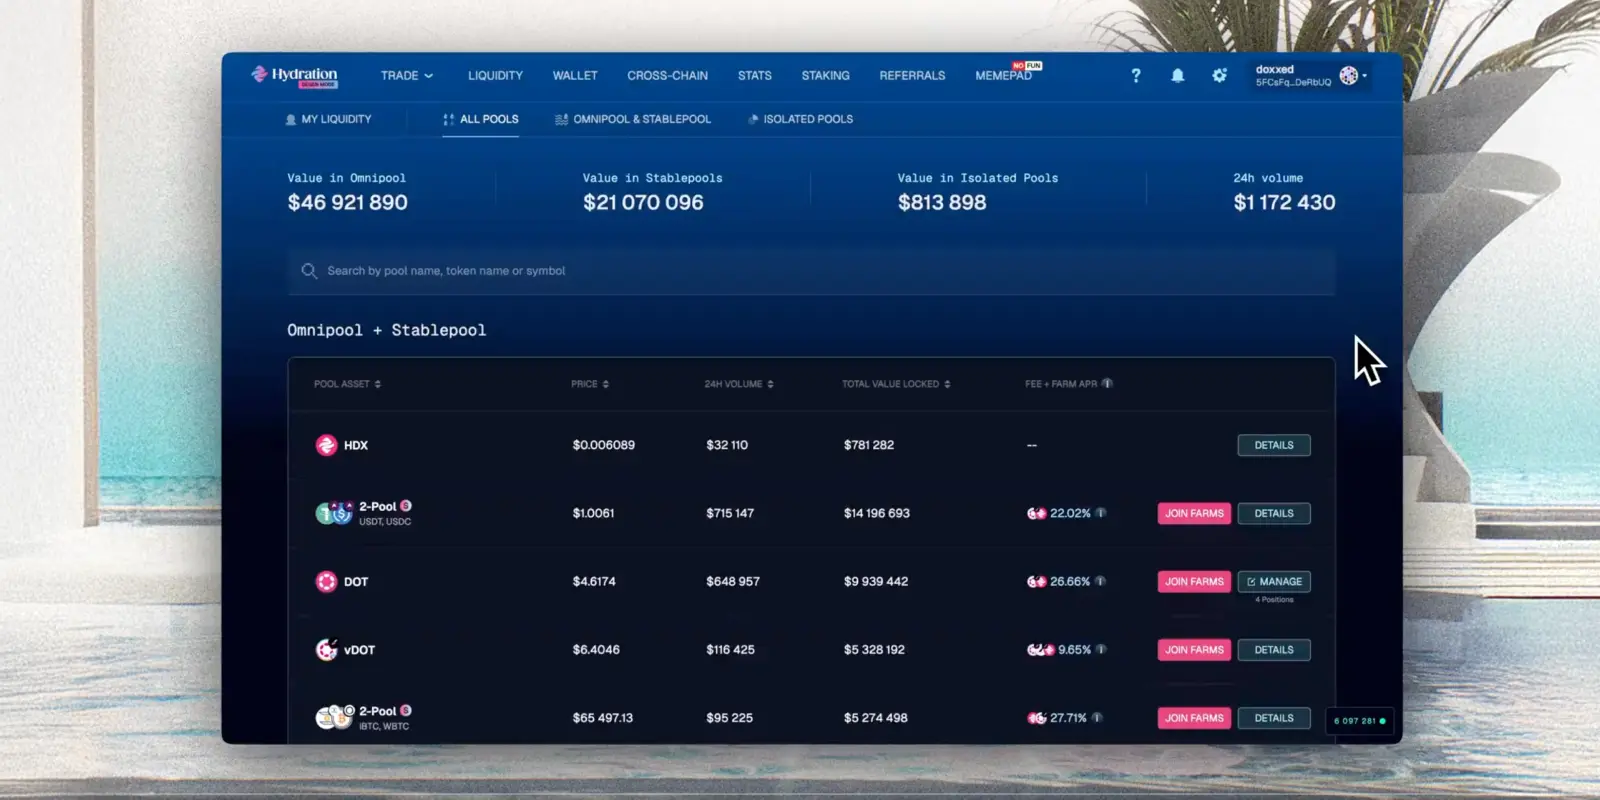Open the Memepad page
The image size is (1600, 800).
click(x=1004, y=75)
